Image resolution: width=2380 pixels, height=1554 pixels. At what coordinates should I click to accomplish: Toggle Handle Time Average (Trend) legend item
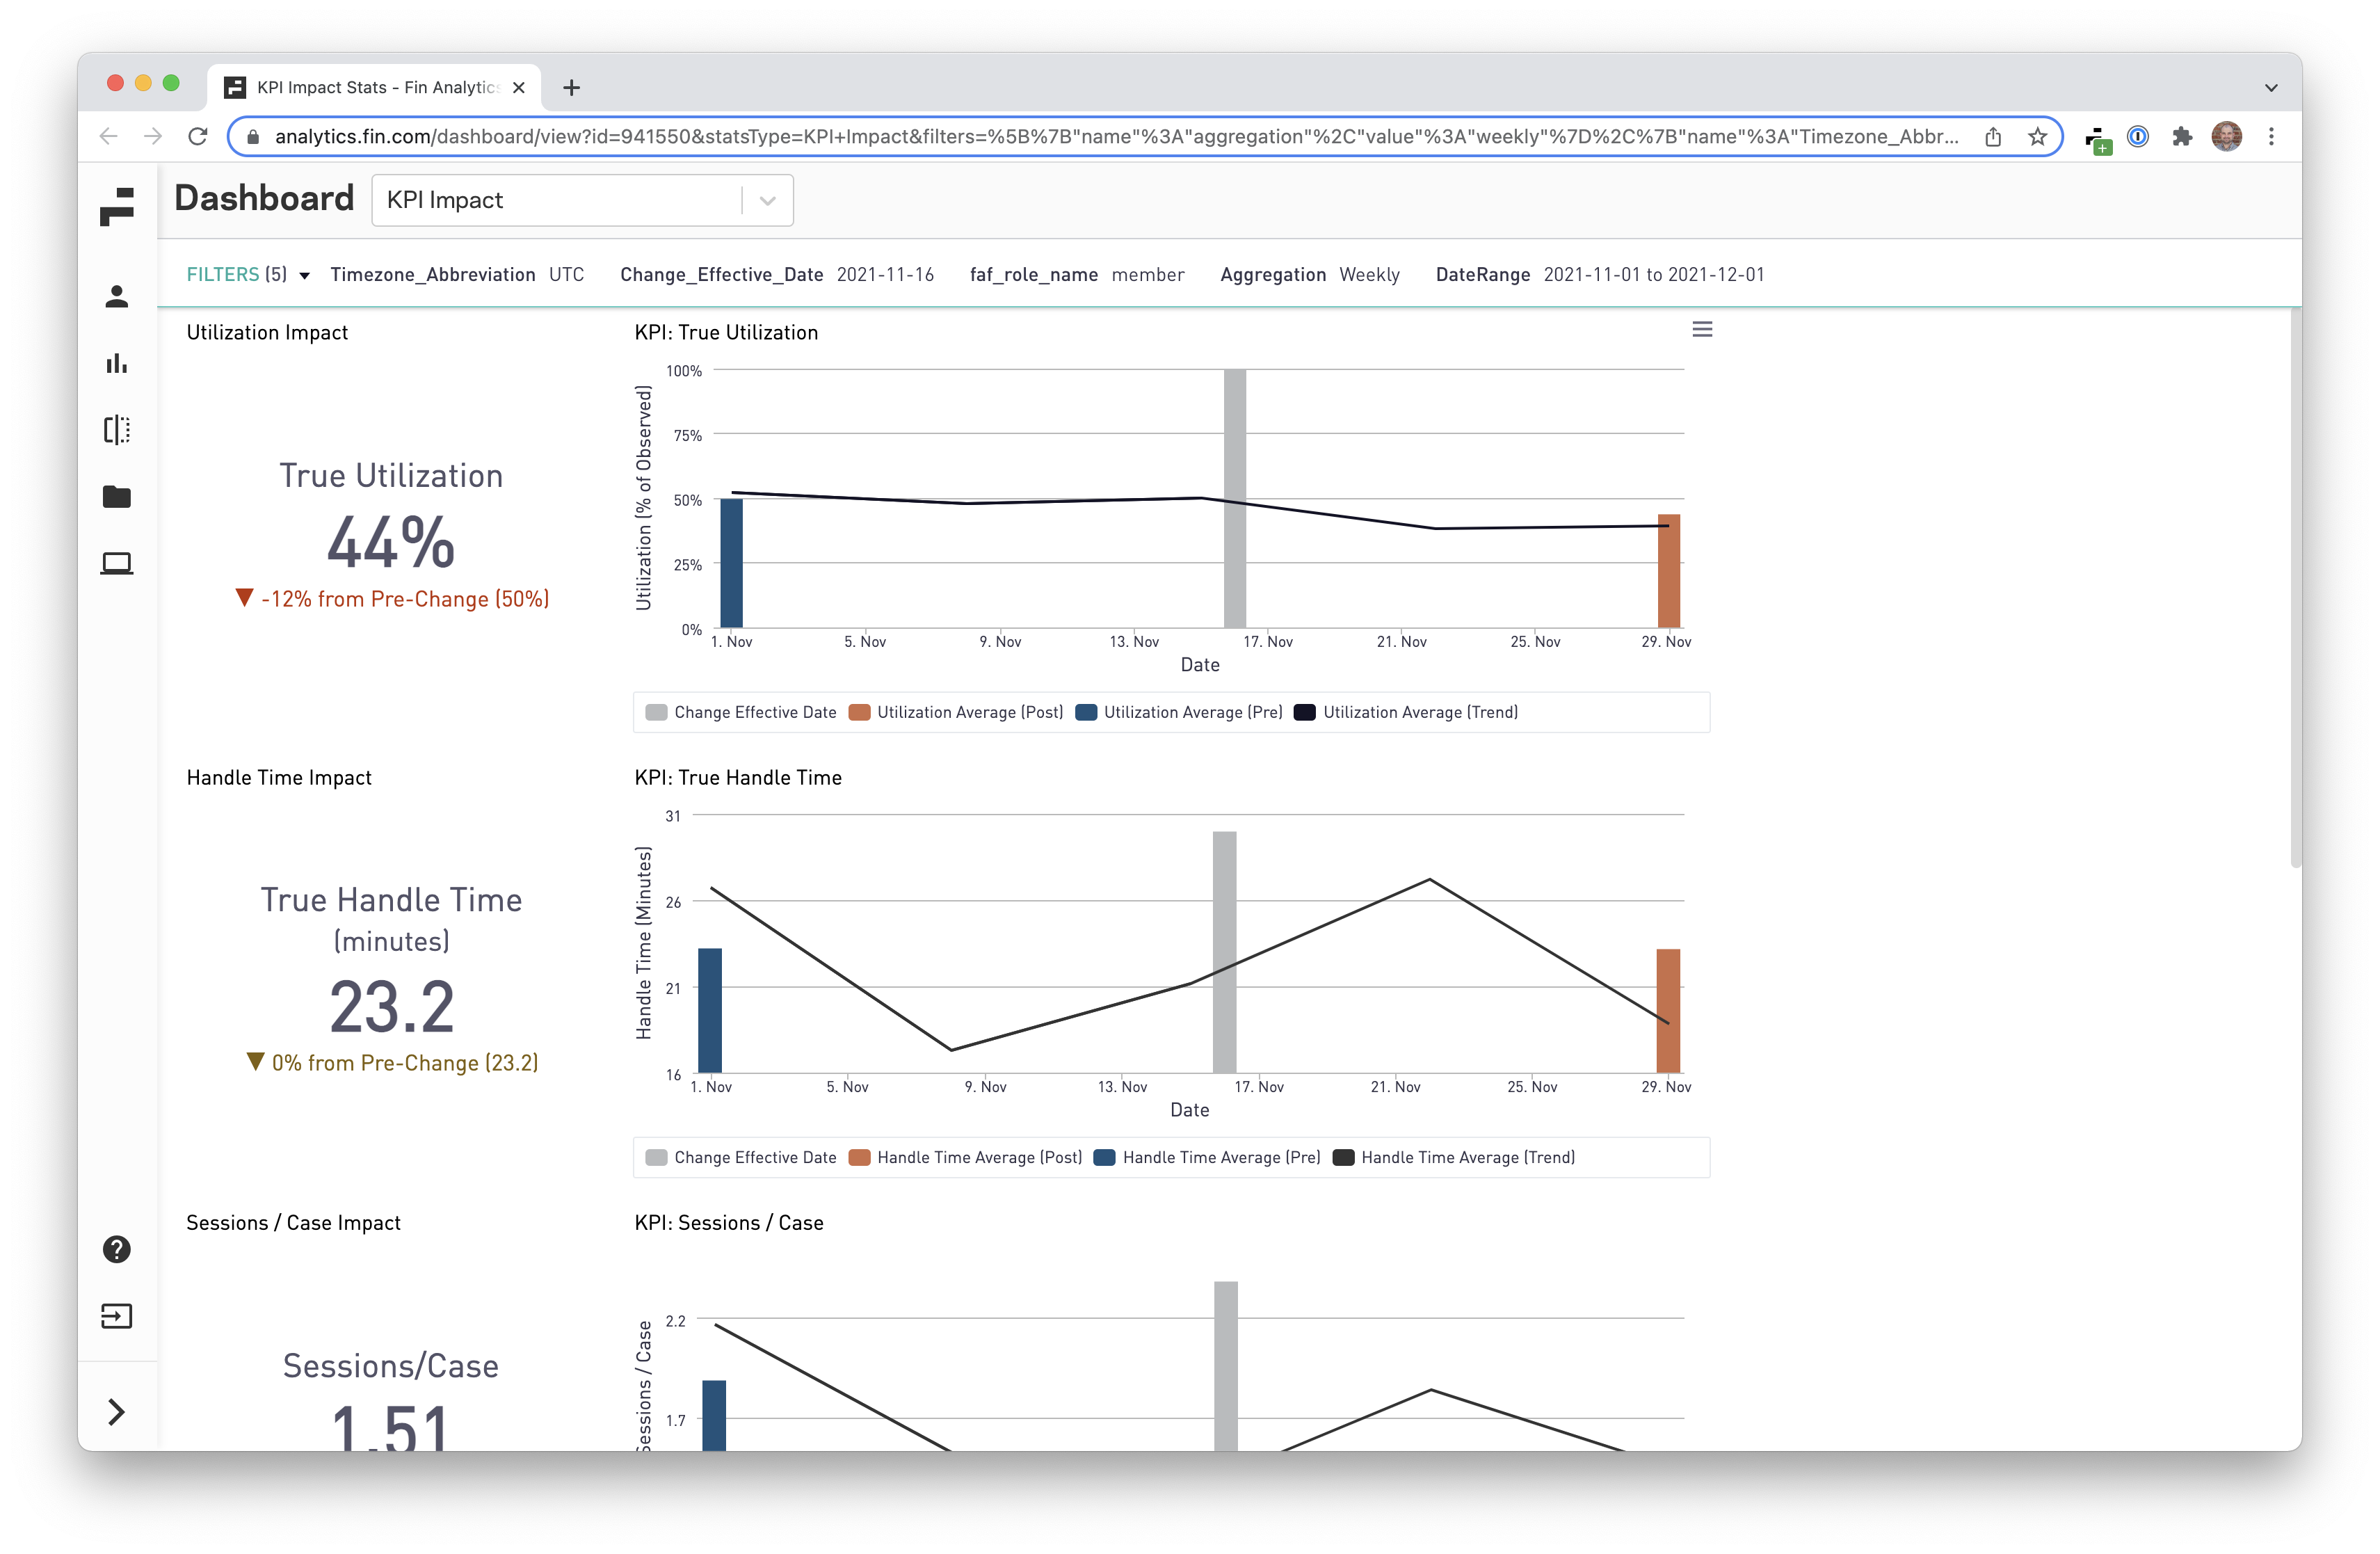(x=1467, y=1157)
